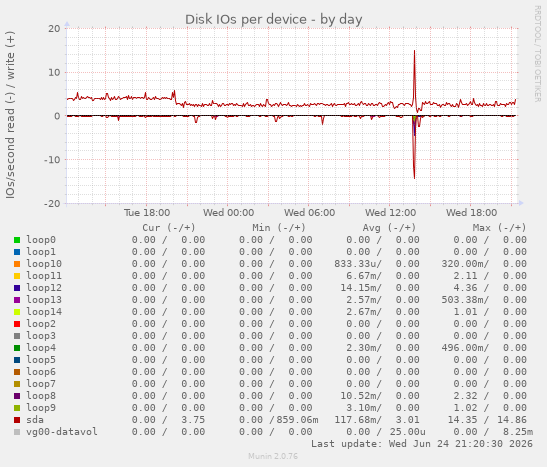The width and height of the screenshot is (547, 467).
Task: Click the Tue 18:00 time axis label
Action: (147, 213)
